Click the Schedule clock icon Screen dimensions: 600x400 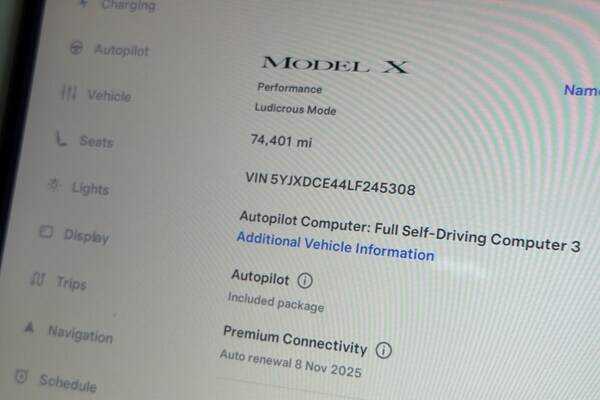coord(21,377)
